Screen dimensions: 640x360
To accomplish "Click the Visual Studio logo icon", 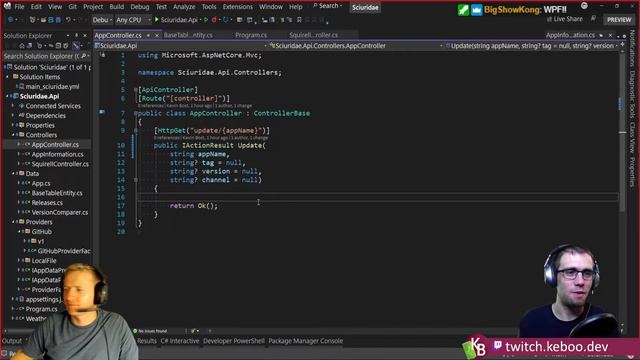I will pos(7,6).
